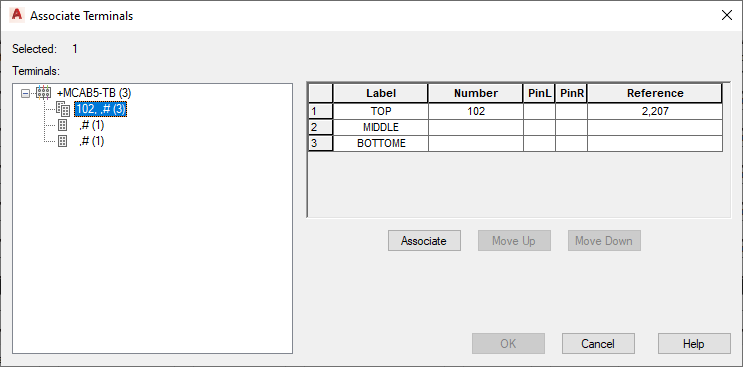Click the Reference column header
Image resolution: width=743 pixels, height=367 pixels.
655,93
